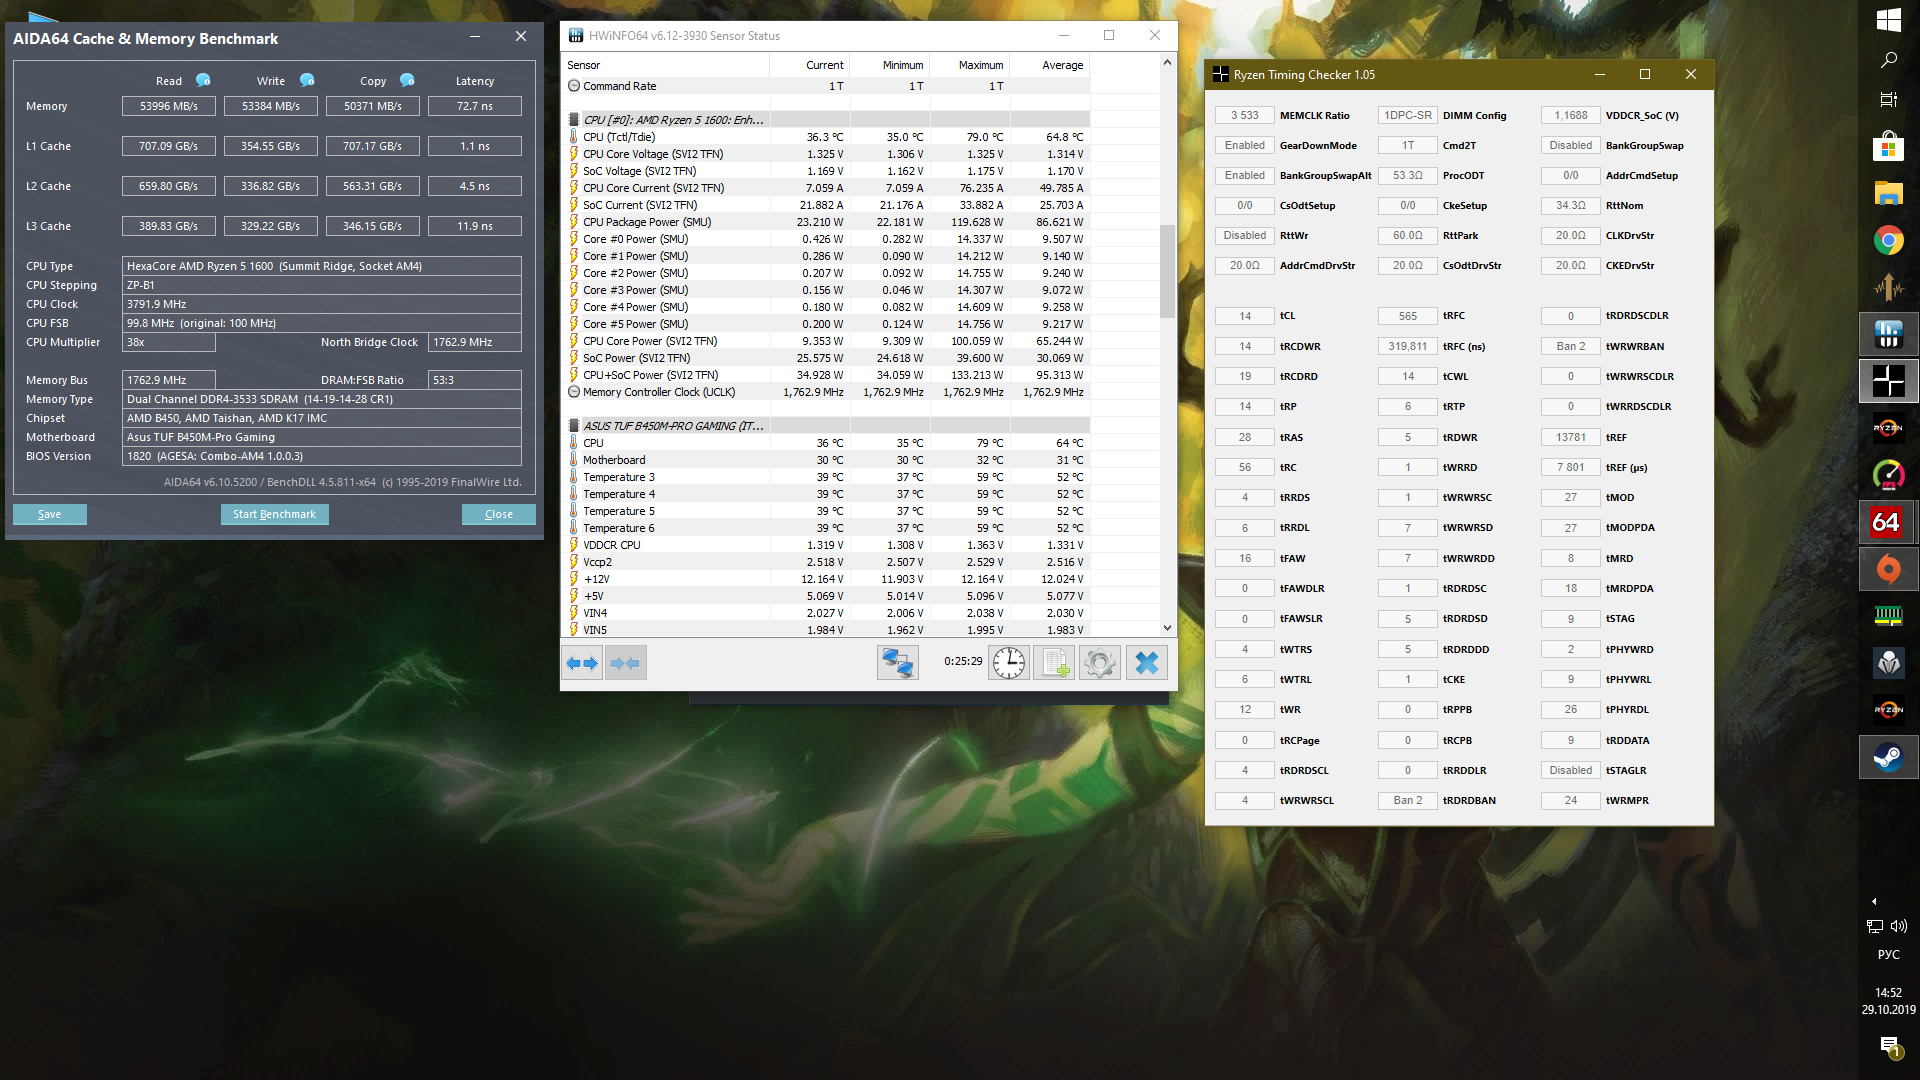Open the green memory module taskbar icon

click(1888, 616)
